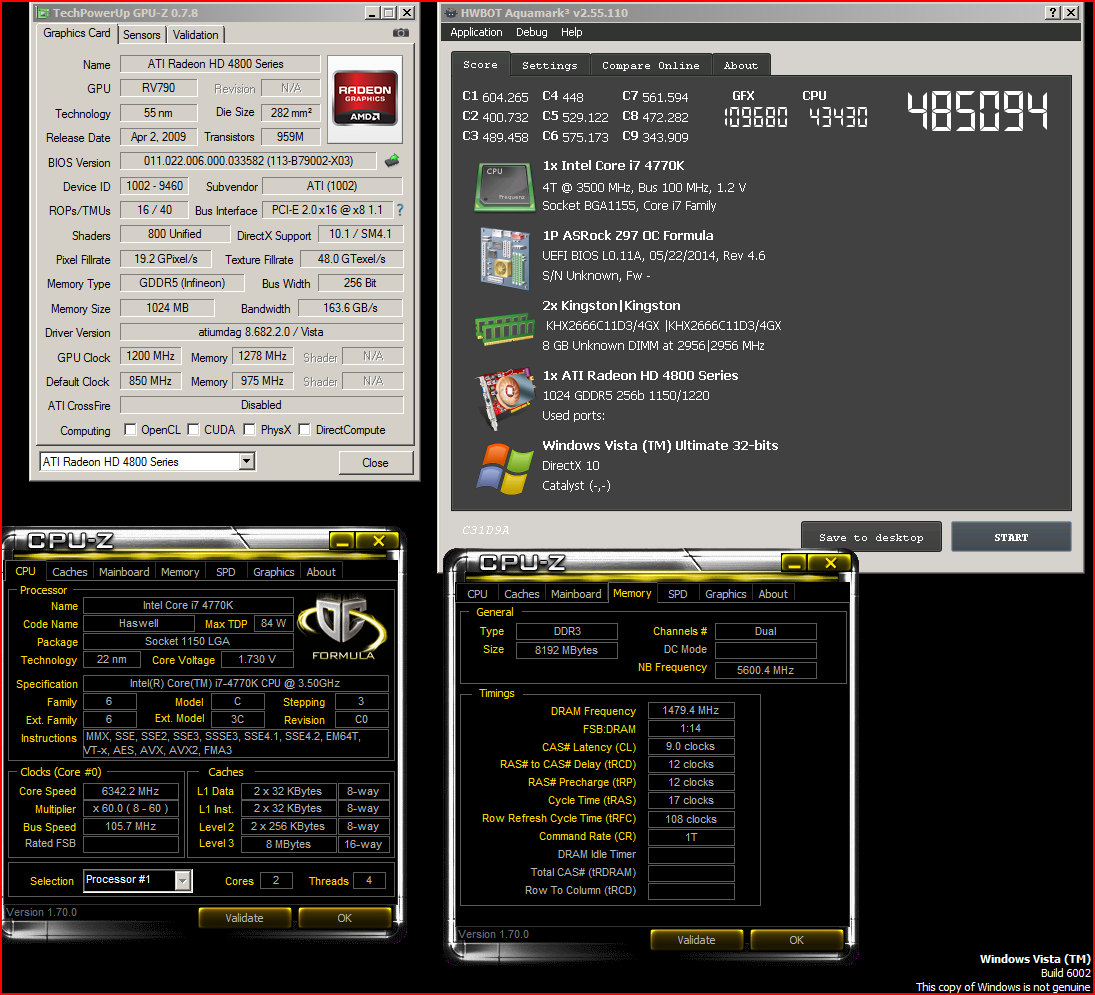Enable the OpenCL checkbox

click(130, 429)
